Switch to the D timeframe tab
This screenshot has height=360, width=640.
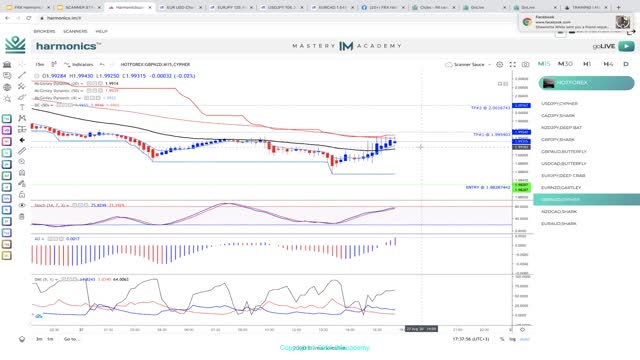(626, 64)
